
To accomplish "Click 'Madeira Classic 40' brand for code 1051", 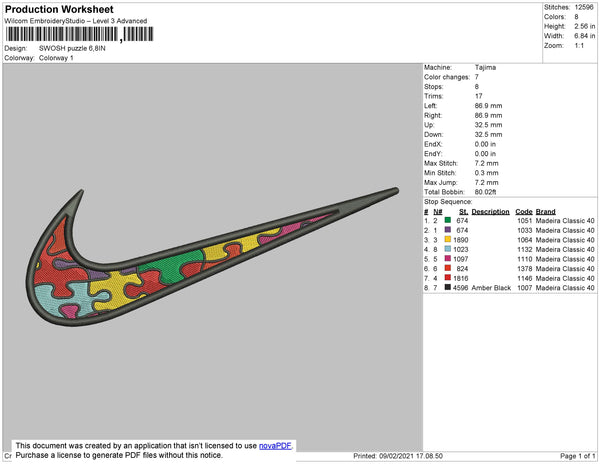I will (x=565, y=221).
